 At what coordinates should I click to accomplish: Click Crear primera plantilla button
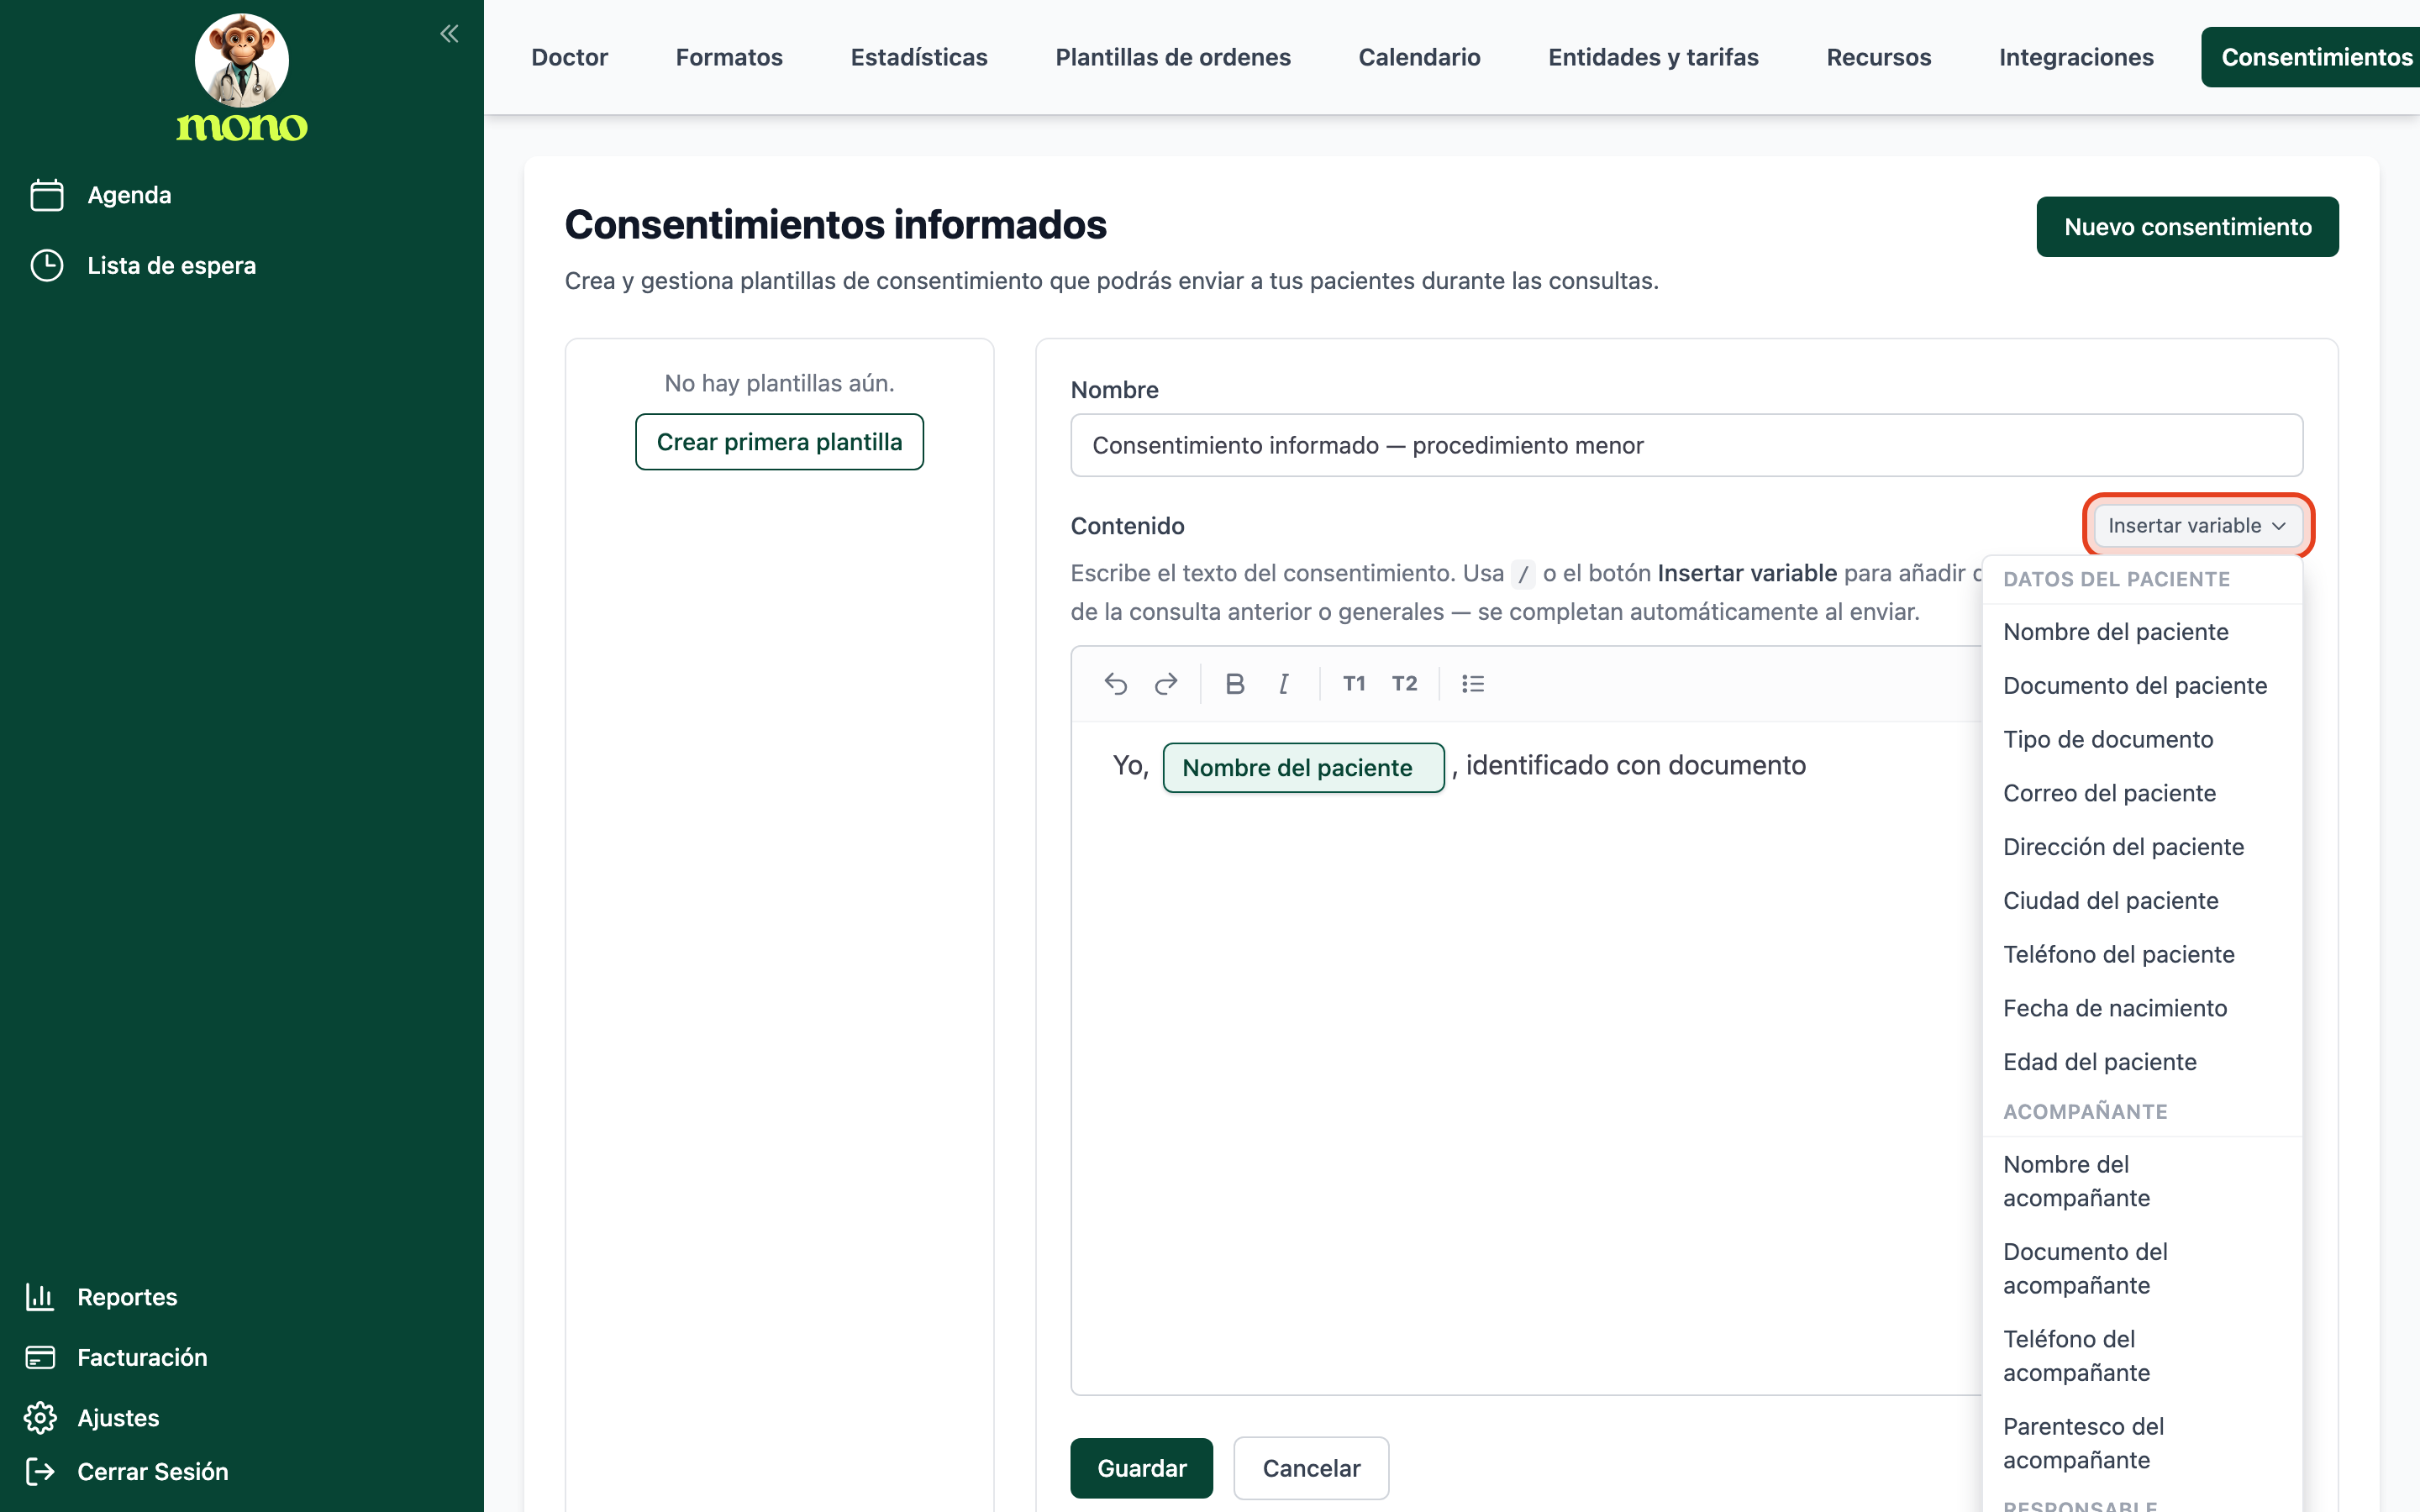779,442
